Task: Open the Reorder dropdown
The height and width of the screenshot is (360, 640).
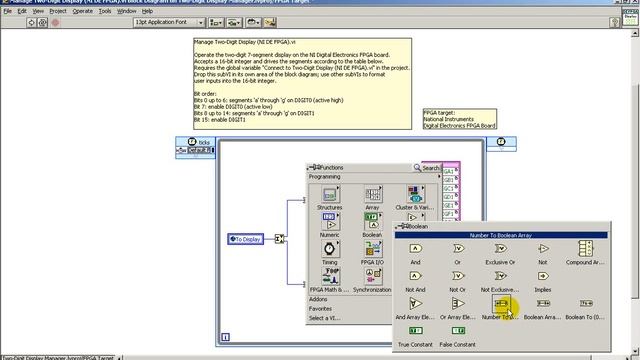Action: 253,22
